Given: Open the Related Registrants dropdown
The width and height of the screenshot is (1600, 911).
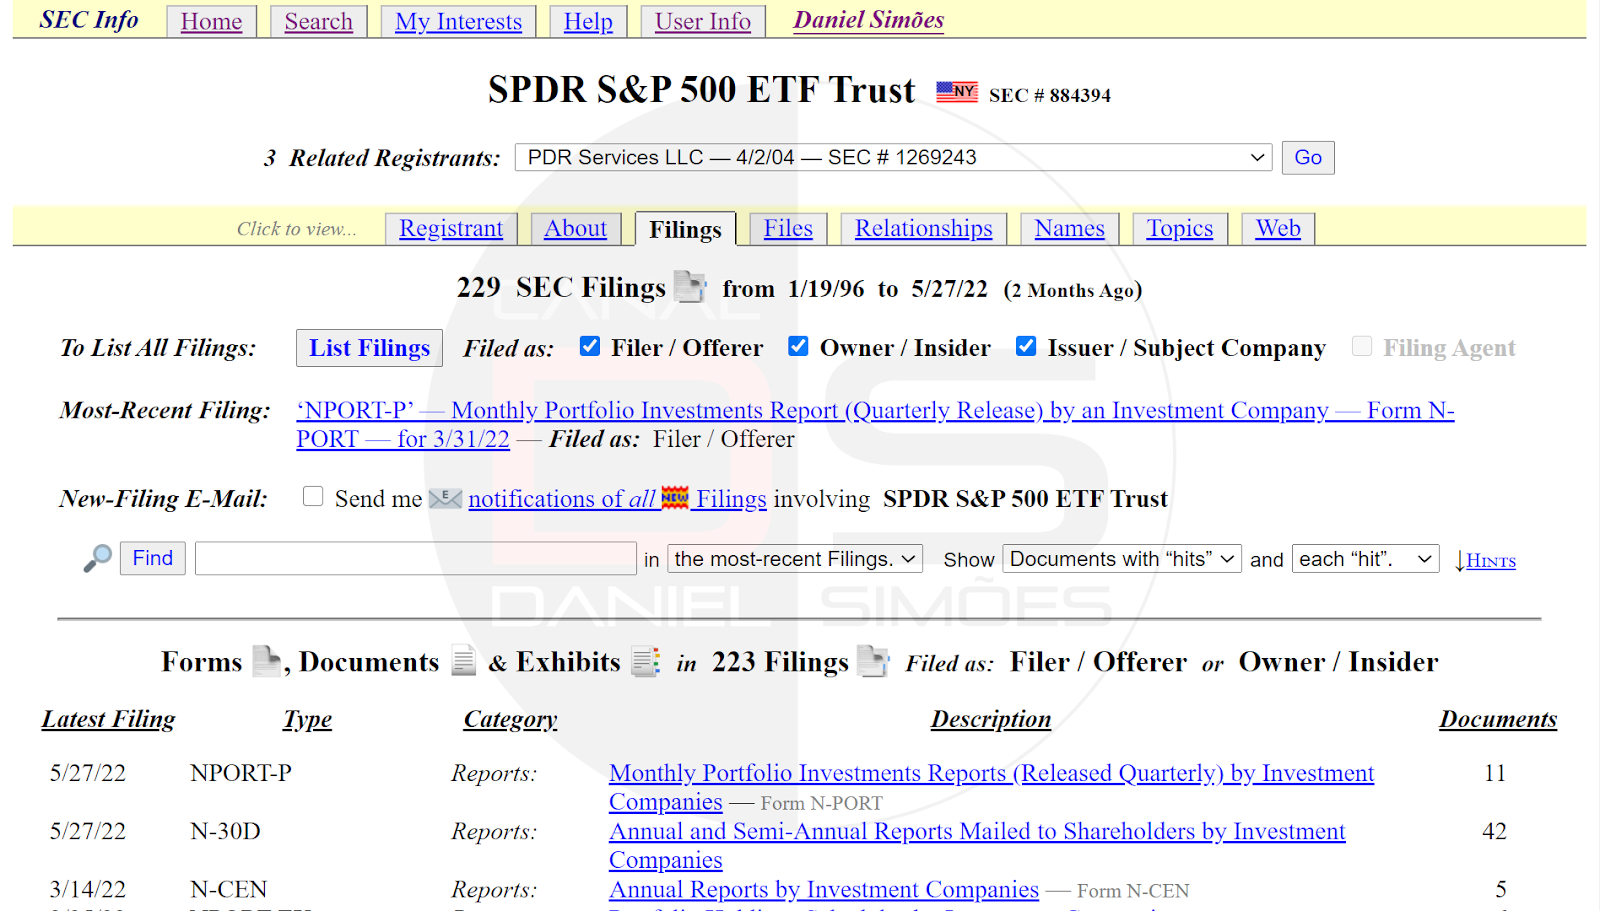Looking at the screenshot, I should 894,158.
